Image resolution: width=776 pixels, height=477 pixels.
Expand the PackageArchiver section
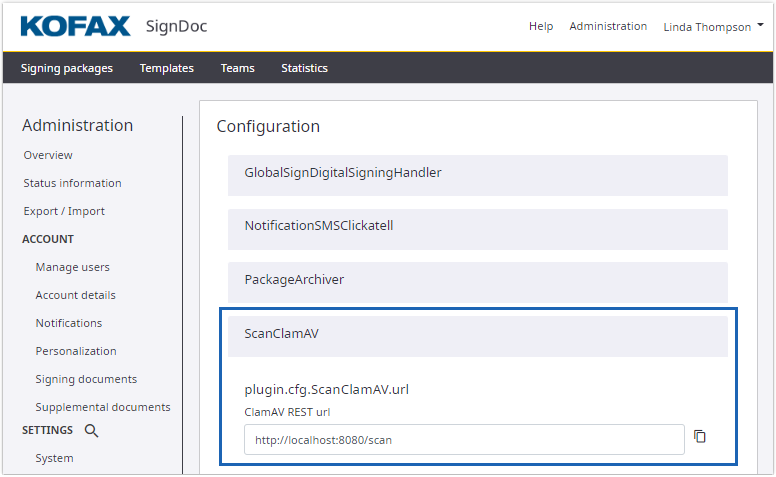(x=477, y=280)
